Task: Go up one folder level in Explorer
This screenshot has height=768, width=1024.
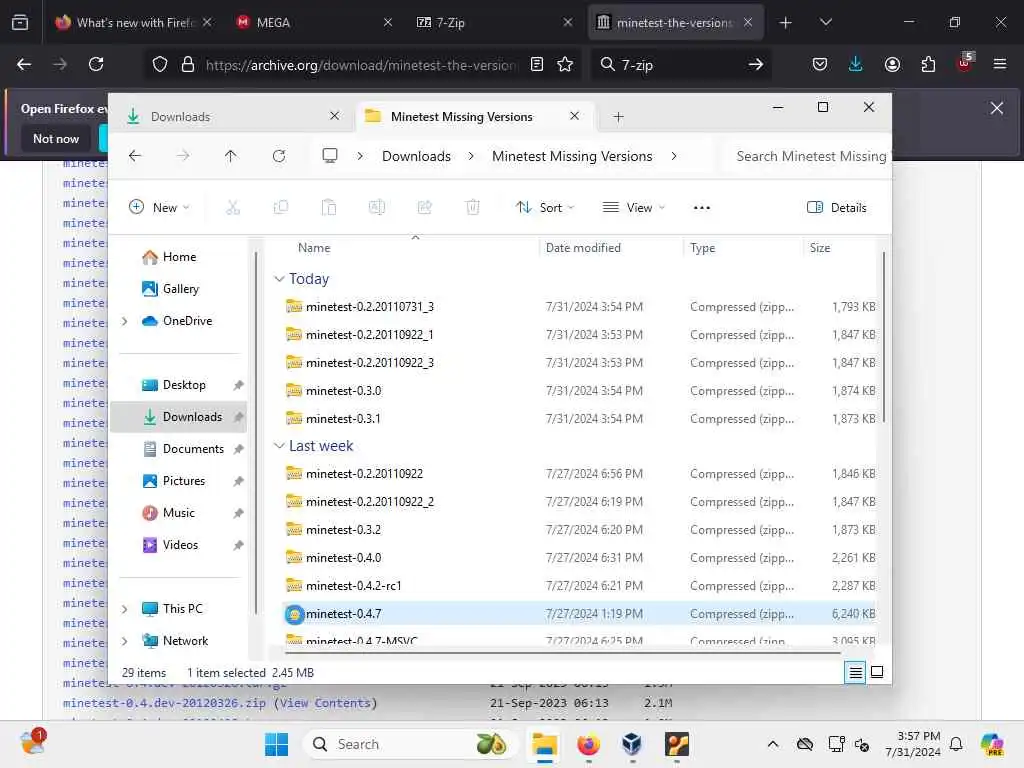Action: pyautogui.click(x=231, y=156)
